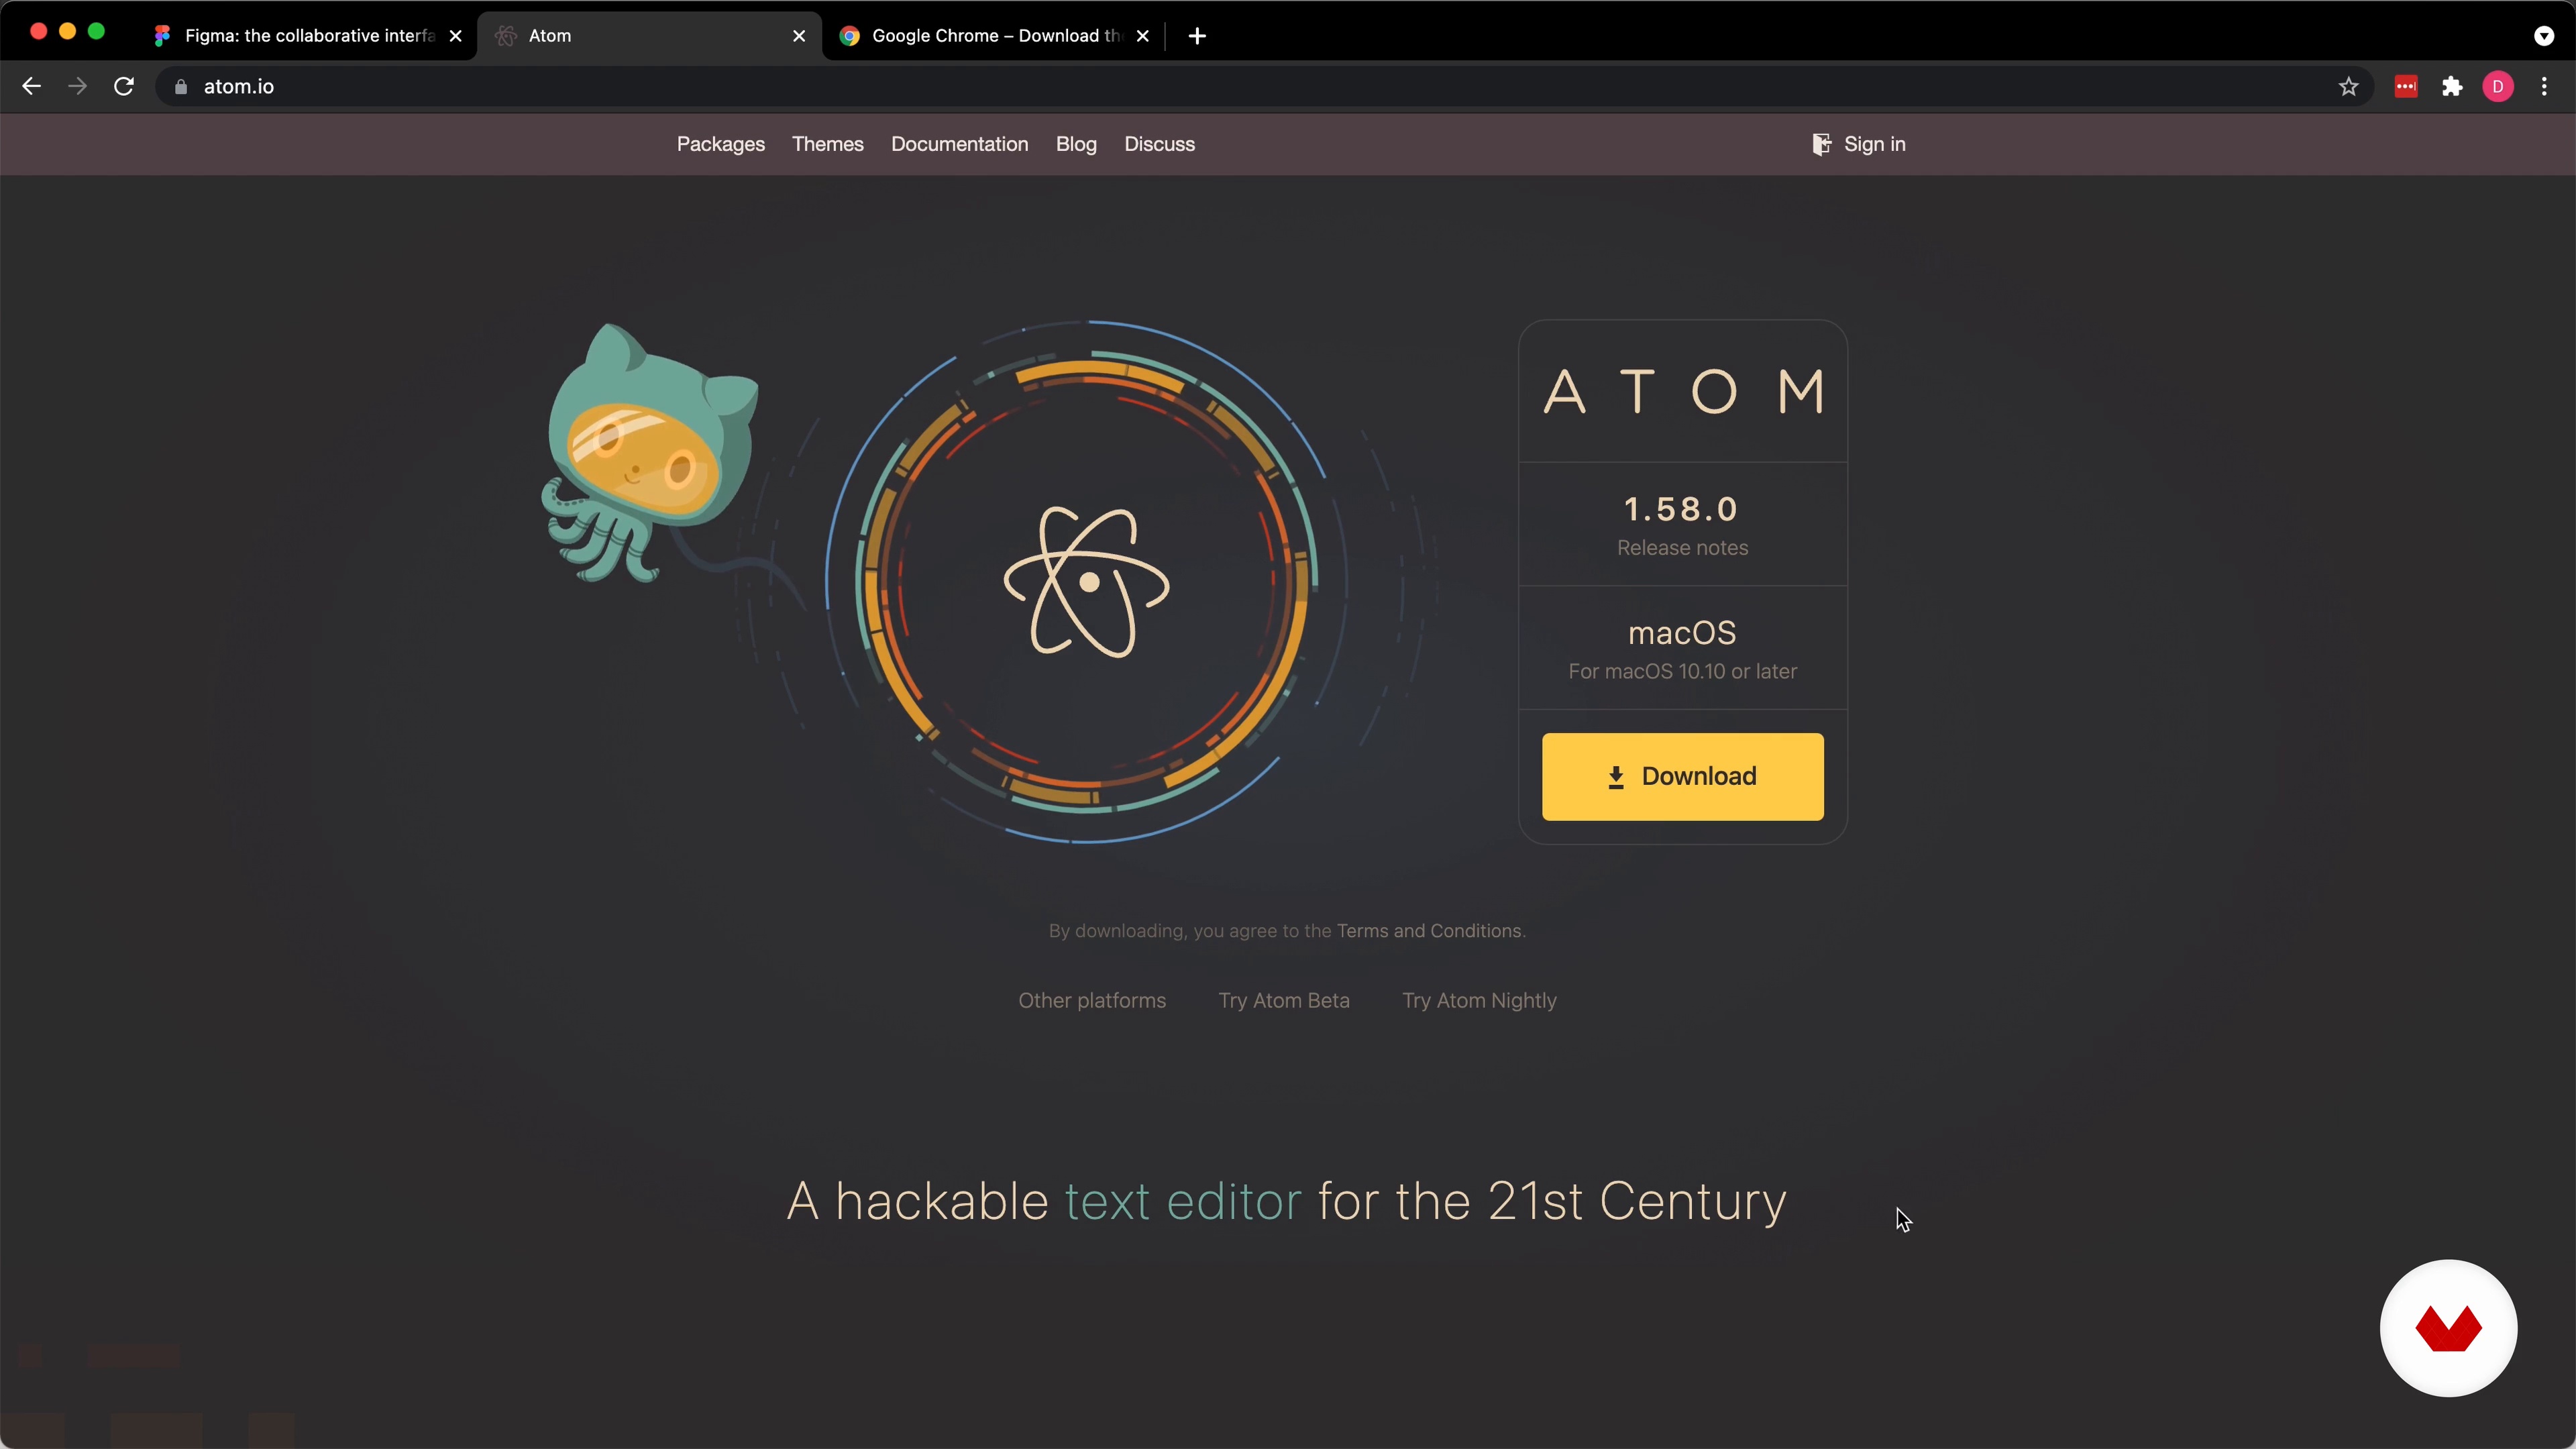Click the browser back arrow

click(x=31, y=87)
